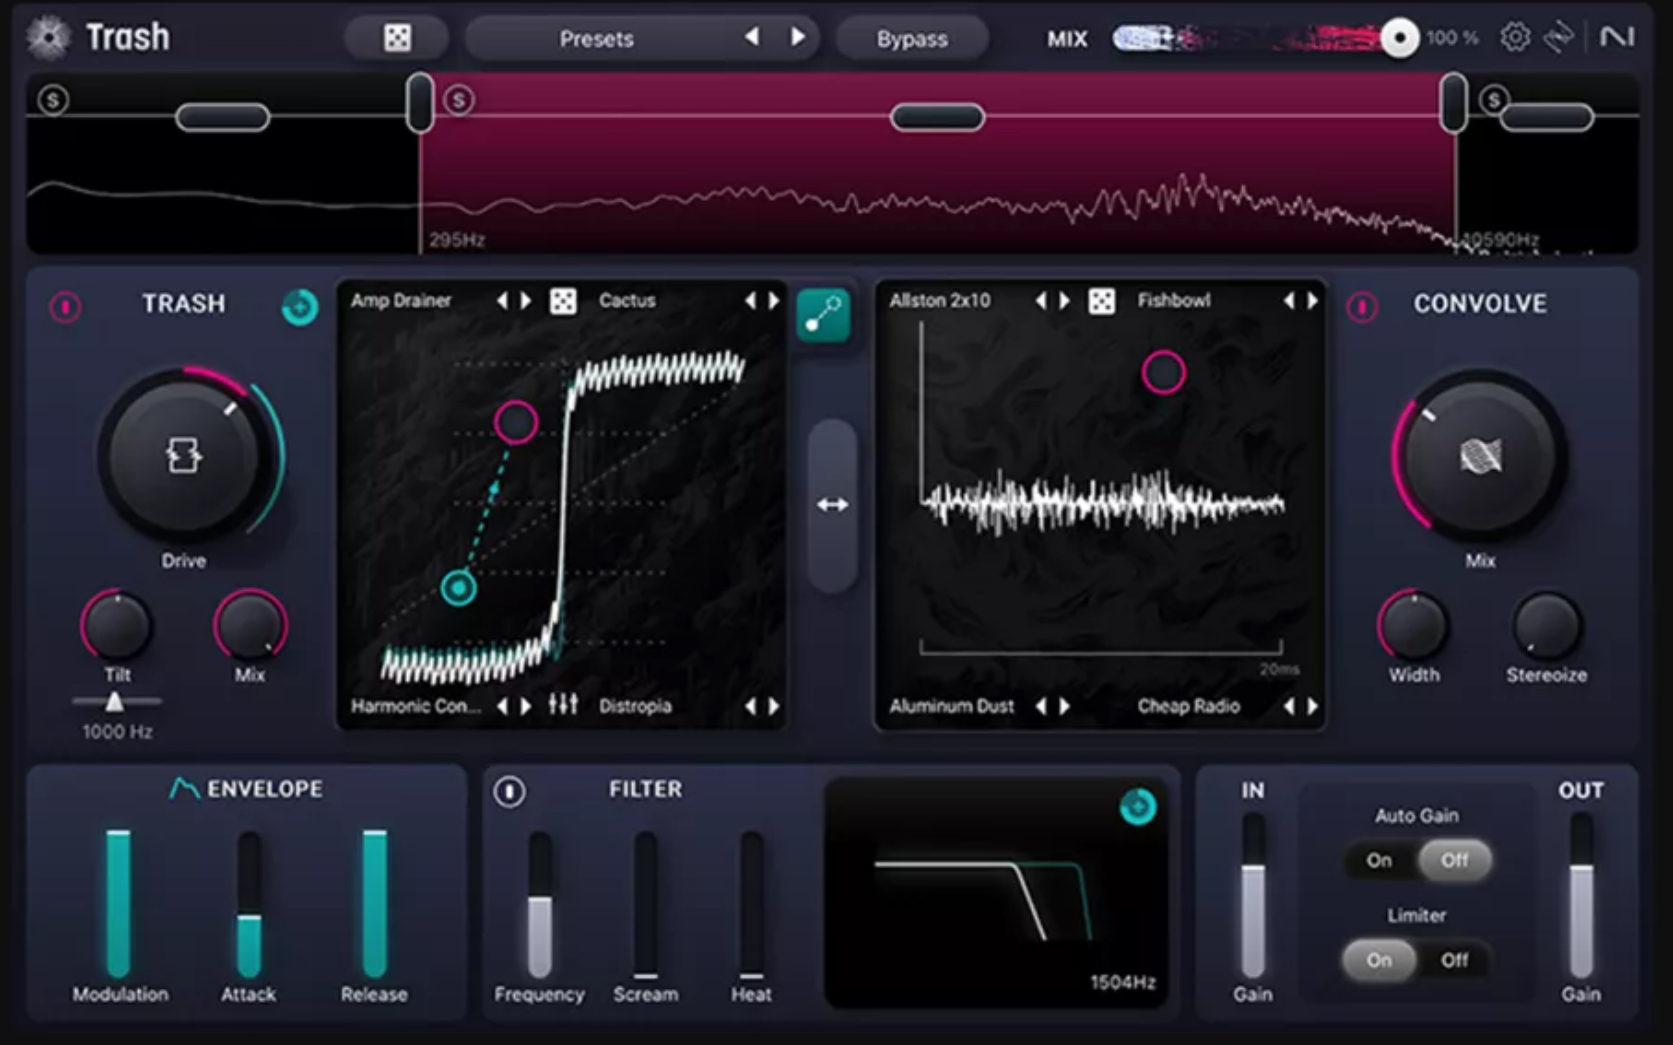Image resolution: width=1673 pixels, height=1045 pixels.
Task: Click the global MIX slider handle
Action: click(x=1399, y=39)
